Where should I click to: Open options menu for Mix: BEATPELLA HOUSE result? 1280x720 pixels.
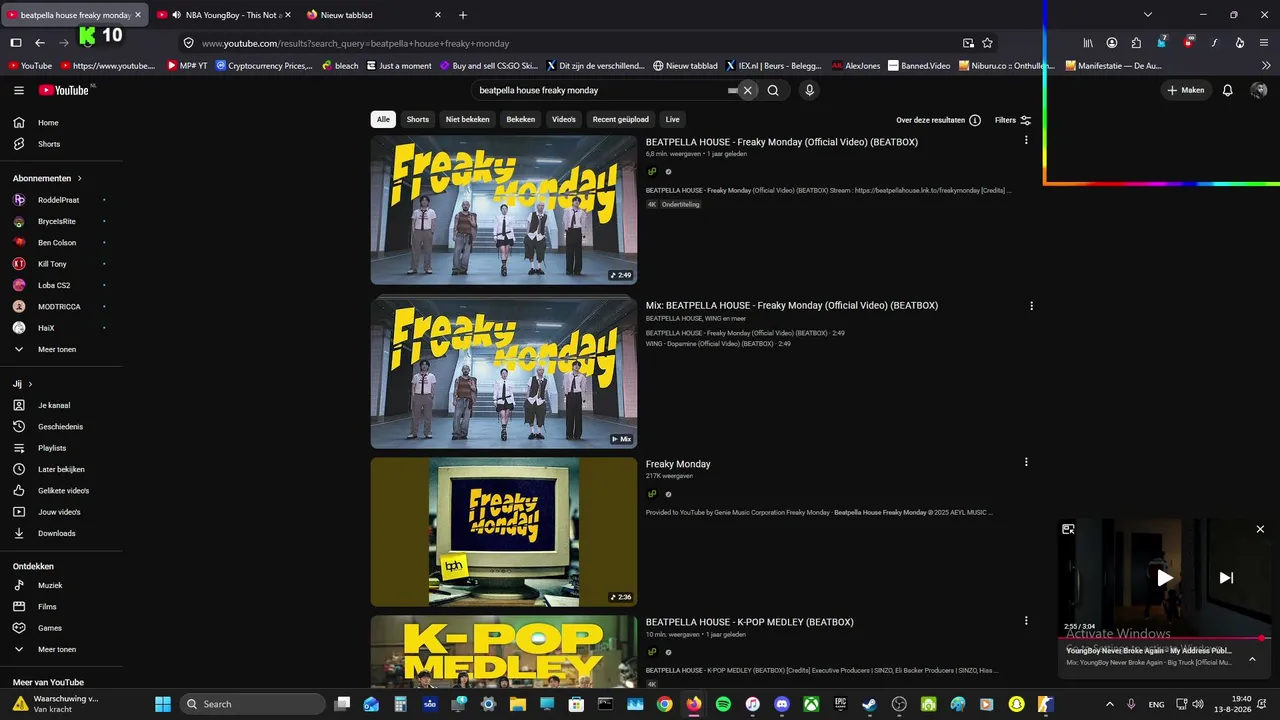tap(1031, 306)
